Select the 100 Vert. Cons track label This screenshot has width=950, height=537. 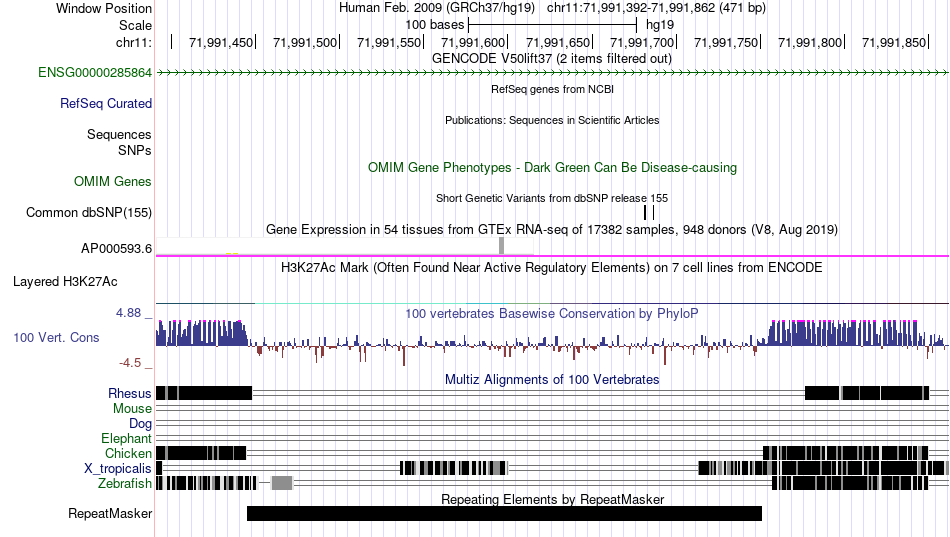point(56,338)
